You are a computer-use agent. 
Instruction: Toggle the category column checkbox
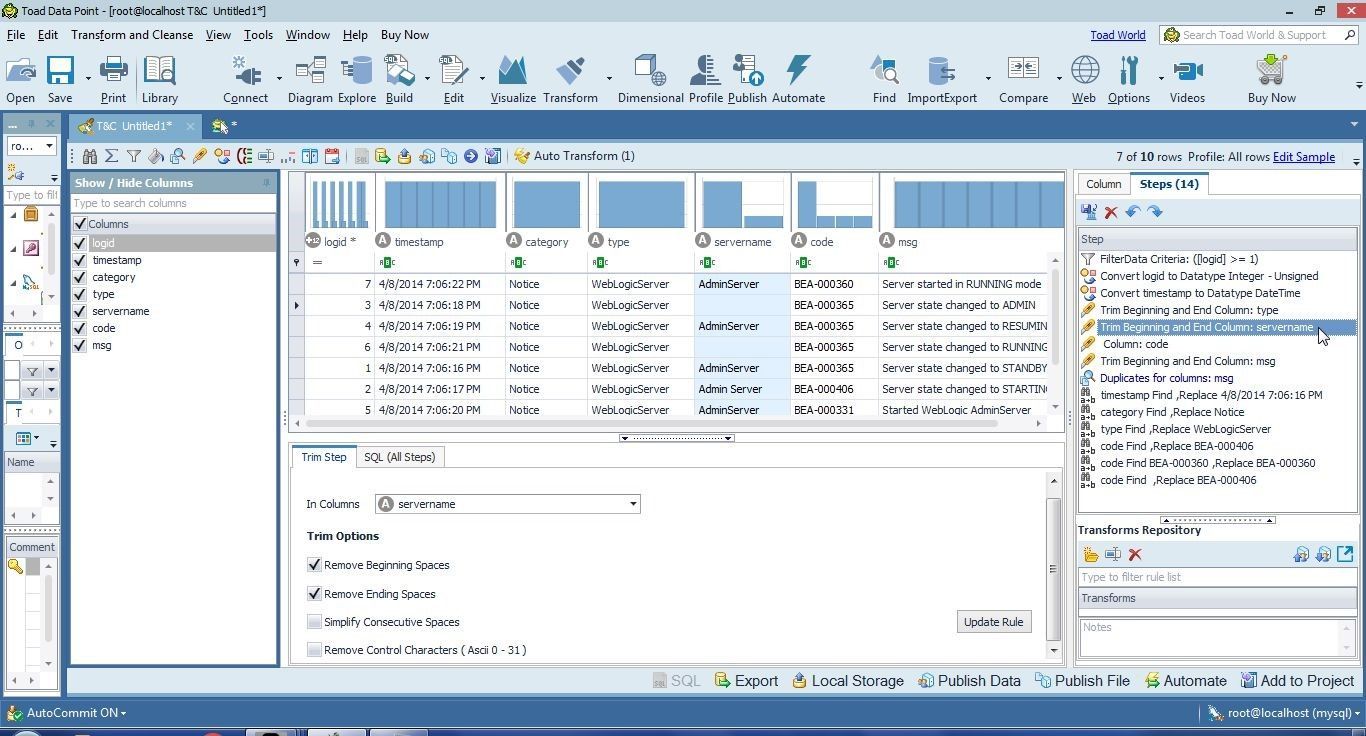click(x=80, y=277)
